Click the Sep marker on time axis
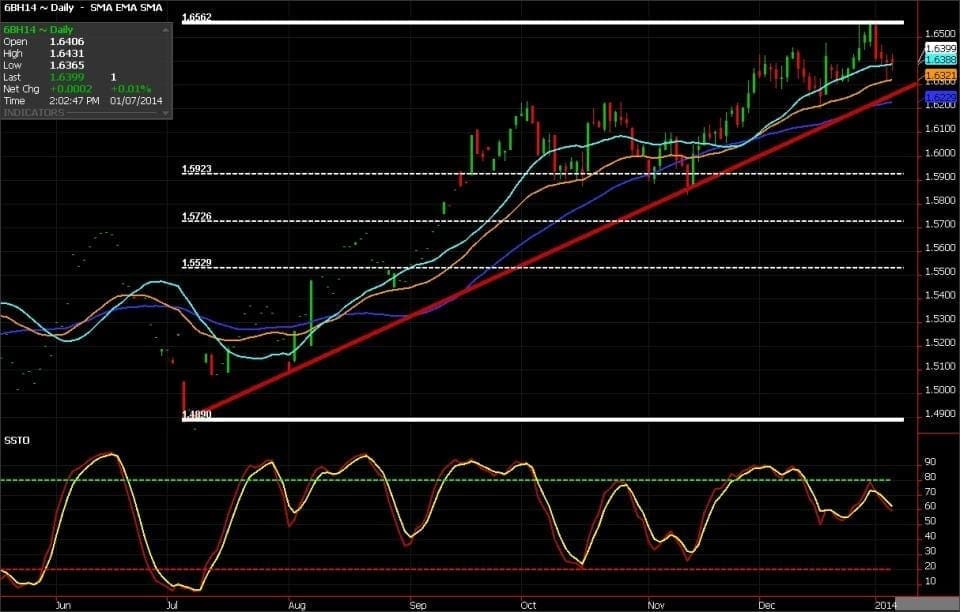Viewport: 960px width, 612px height. coord(418,605)
